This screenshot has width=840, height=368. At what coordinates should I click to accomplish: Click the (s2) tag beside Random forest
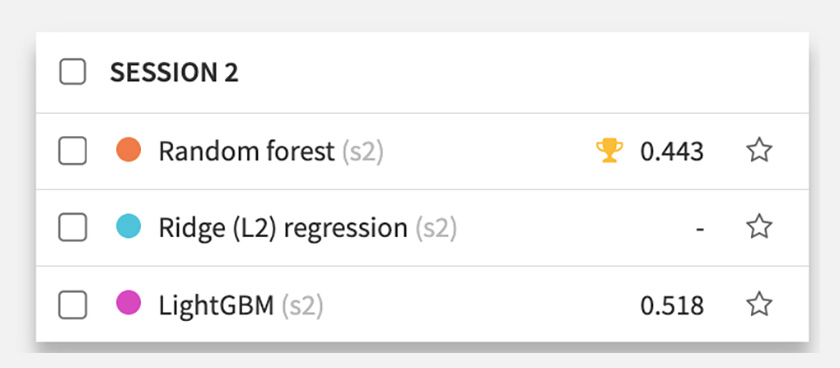point(363,152)
